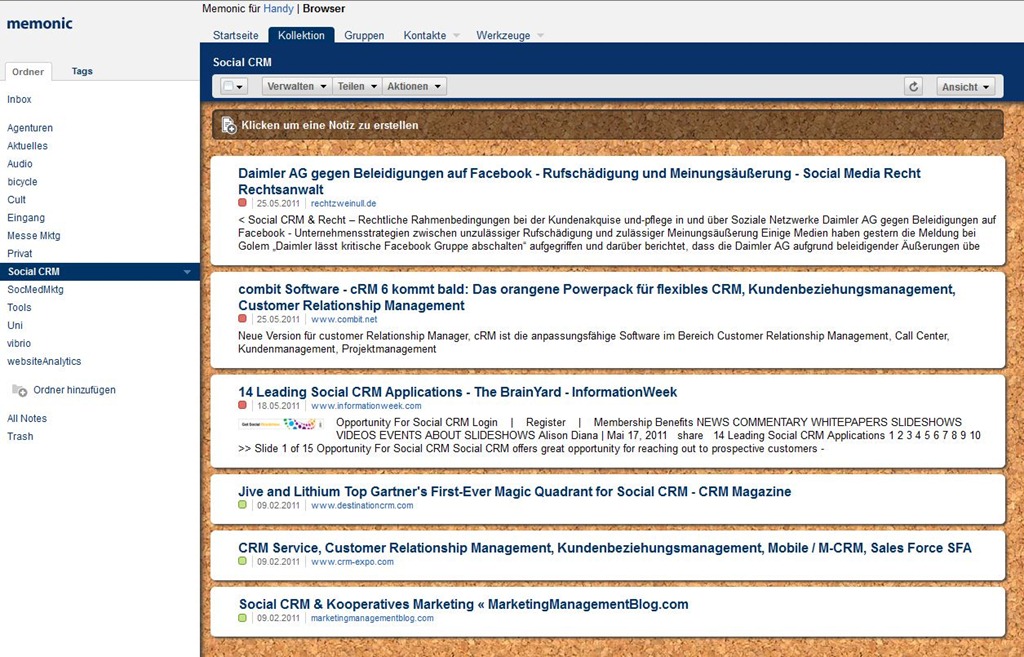Click the add folder icon in the sidebar

coord(19,390)
